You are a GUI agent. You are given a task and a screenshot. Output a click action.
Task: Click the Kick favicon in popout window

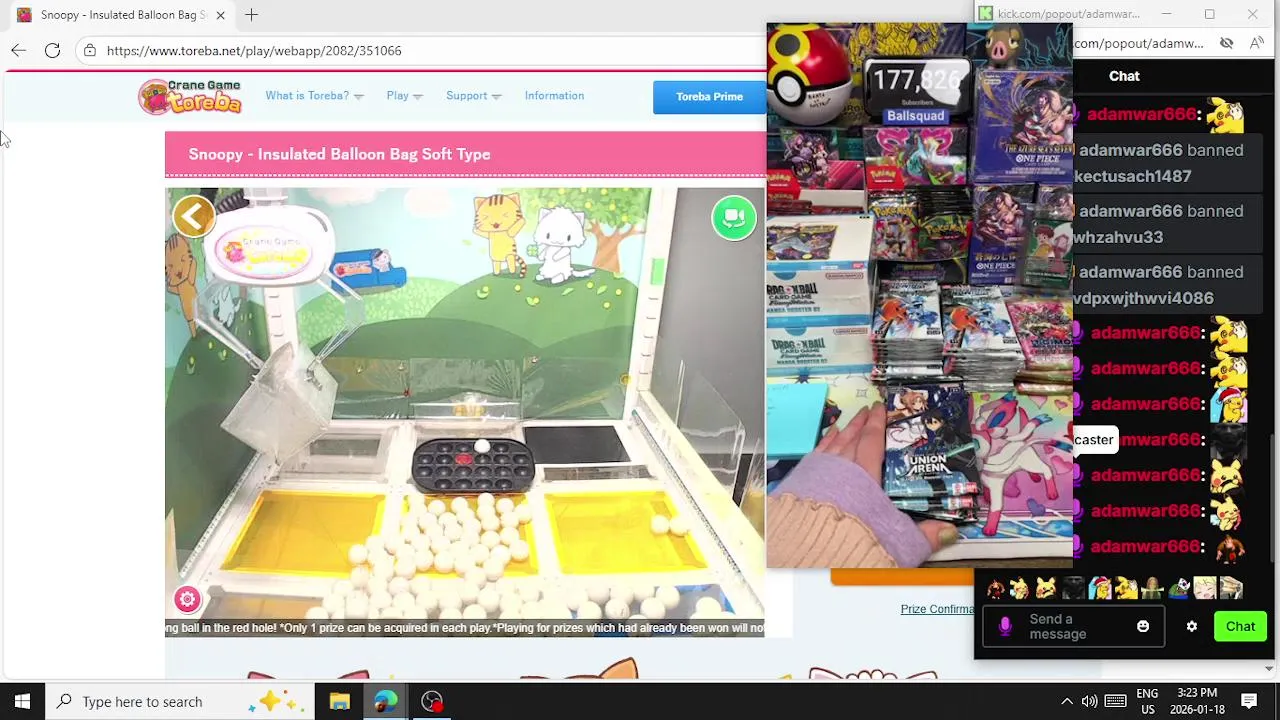click(986, 14)
